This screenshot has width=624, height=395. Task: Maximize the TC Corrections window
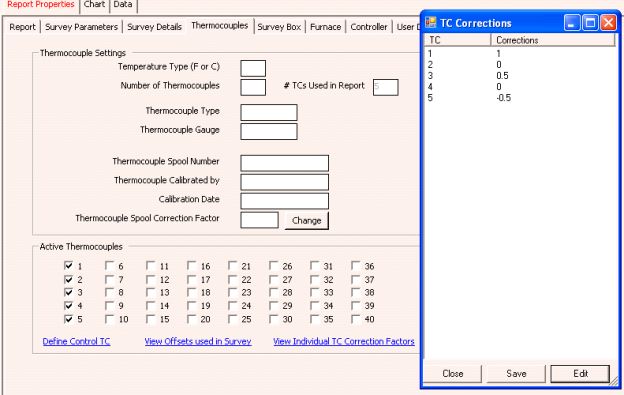(590, 23)
